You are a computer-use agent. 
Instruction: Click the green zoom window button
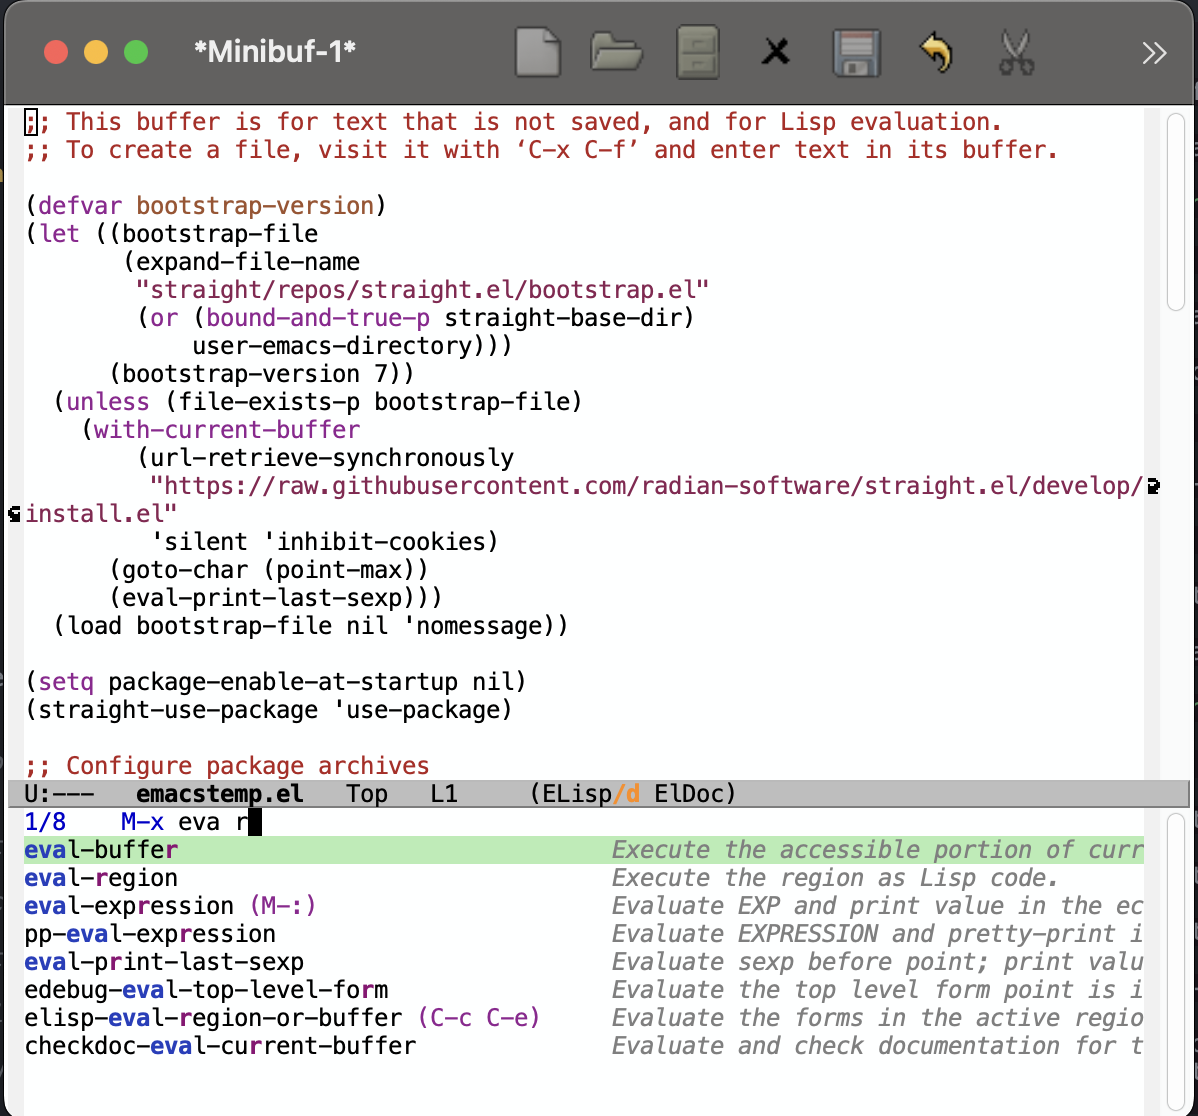pyautogui.click(x=136, y=52)
